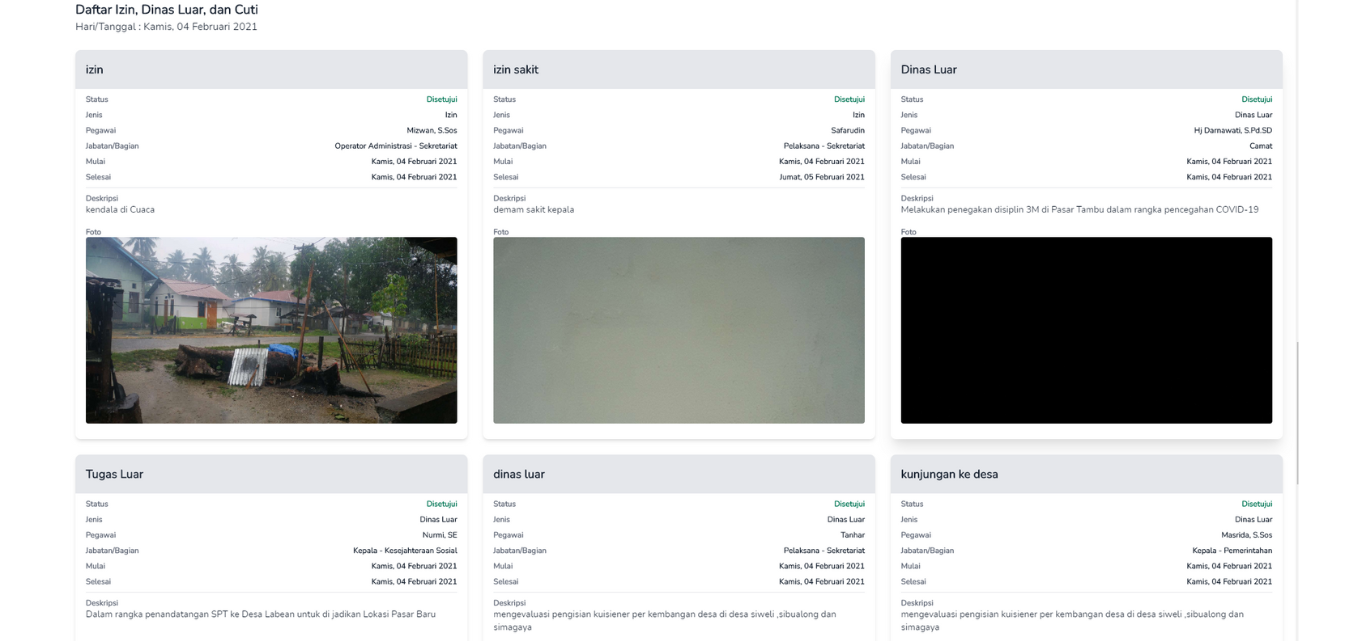The image size is (1366, 641).
Task: Click the page heading "Daftar Izin, Dinas Luar, dan Cuti"
Action: point(166,10)
